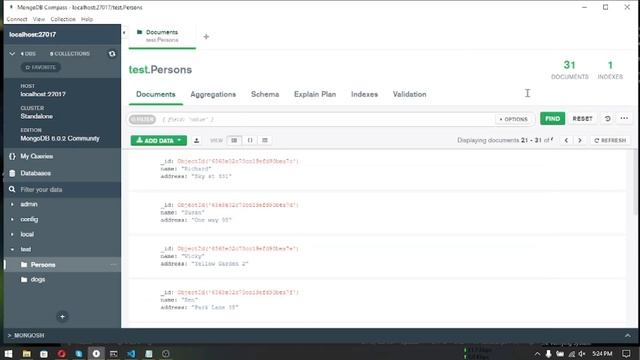Click export collection icon

(x=196, y=140)
